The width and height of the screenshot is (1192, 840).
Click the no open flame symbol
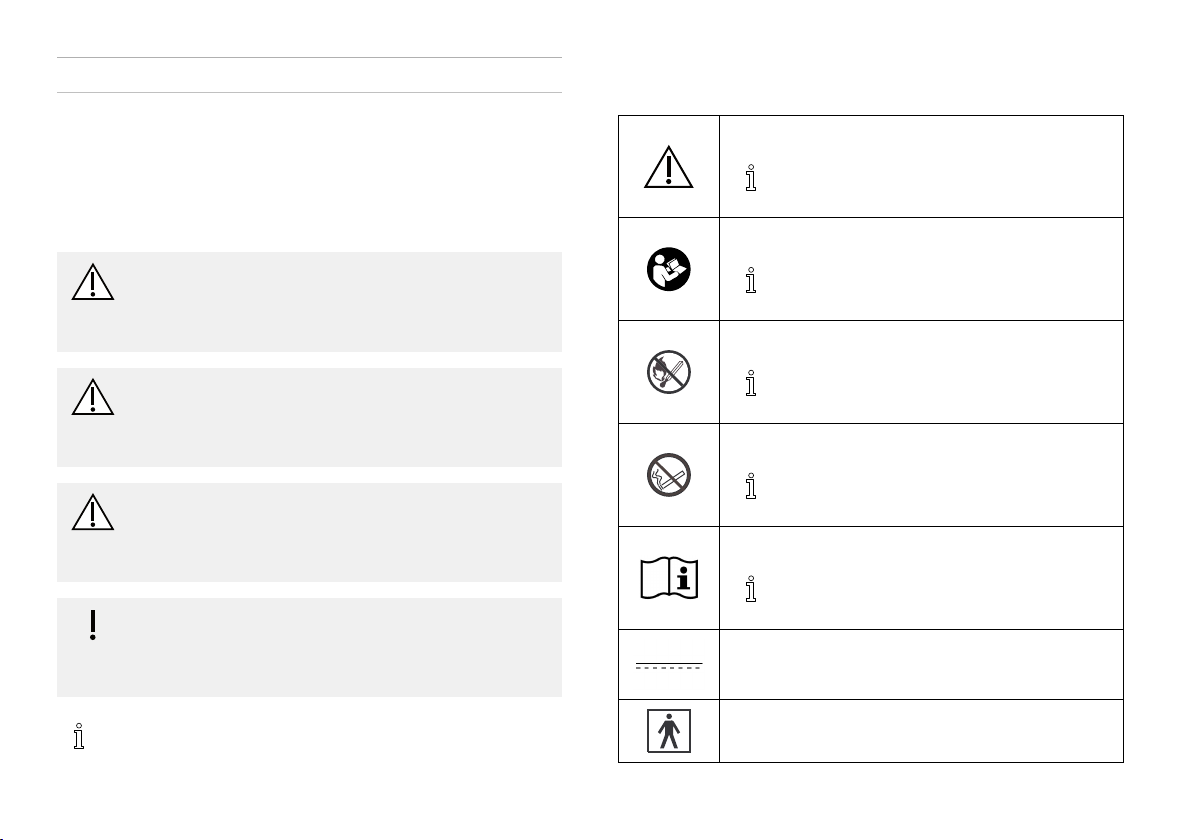pyautogui.click(x=669, y=372)
